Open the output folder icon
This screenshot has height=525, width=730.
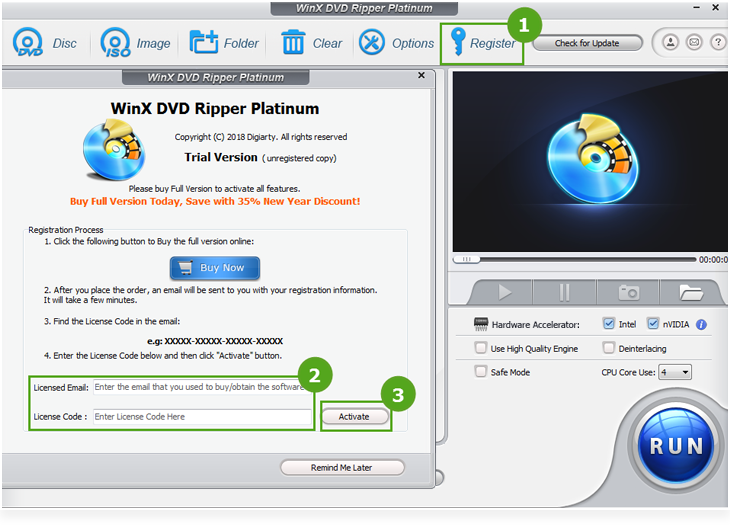point(691,293)
